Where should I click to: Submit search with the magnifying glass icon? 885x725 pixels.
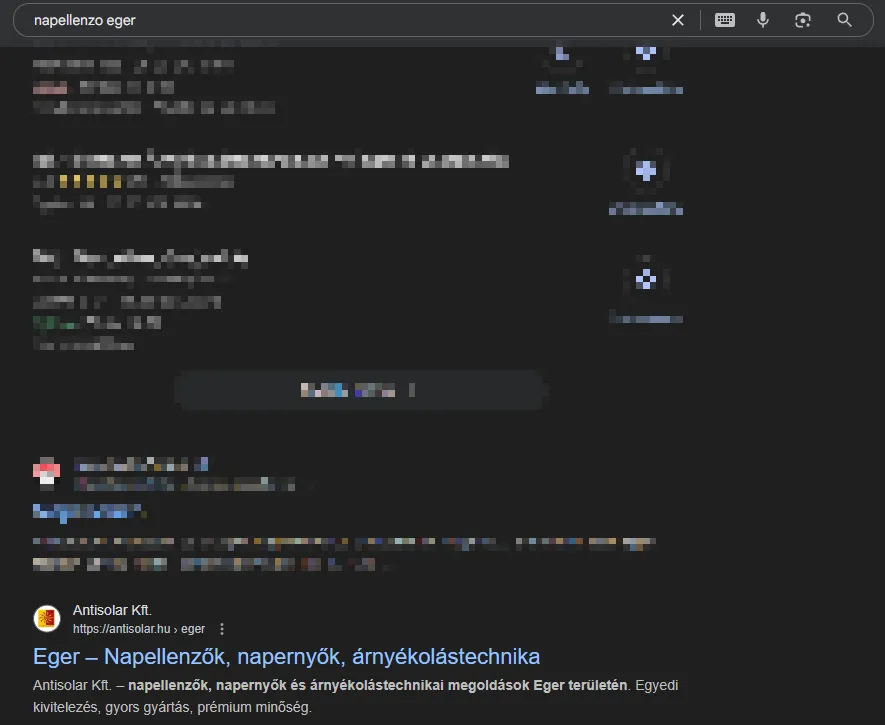point(844,20)
